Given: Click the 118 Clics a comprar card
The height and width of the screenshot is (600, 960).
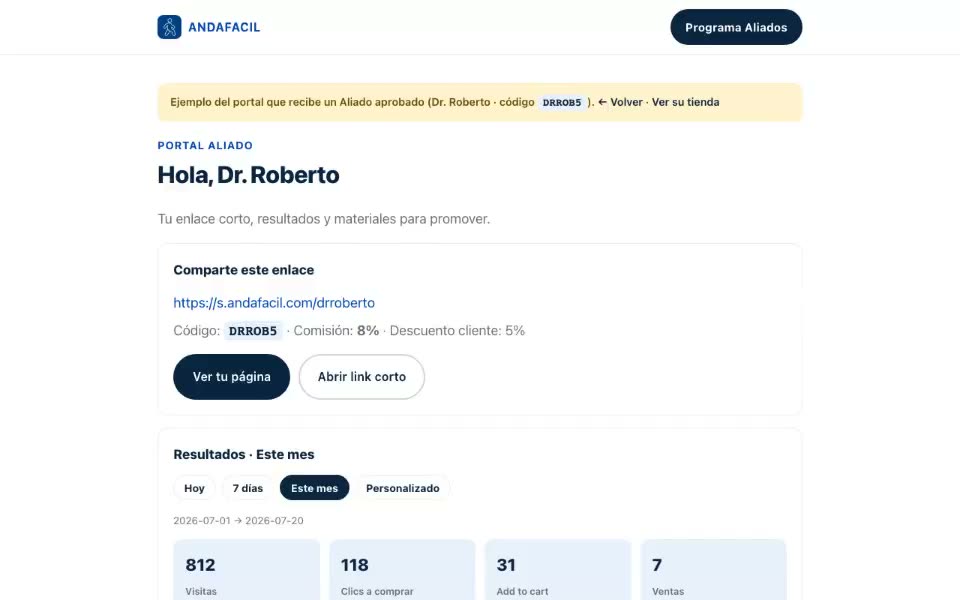Looking at the screenshot, I should pos(402,570).
